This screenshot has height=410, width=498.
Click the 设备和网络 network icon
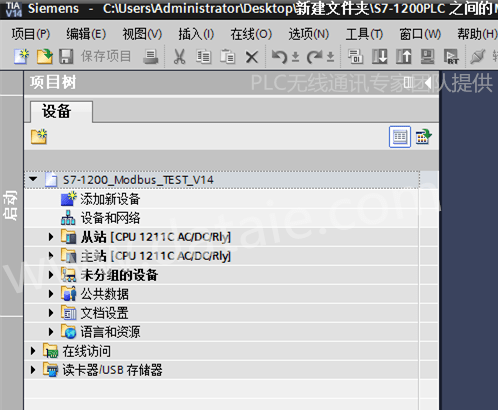click(x=68, y=218)
